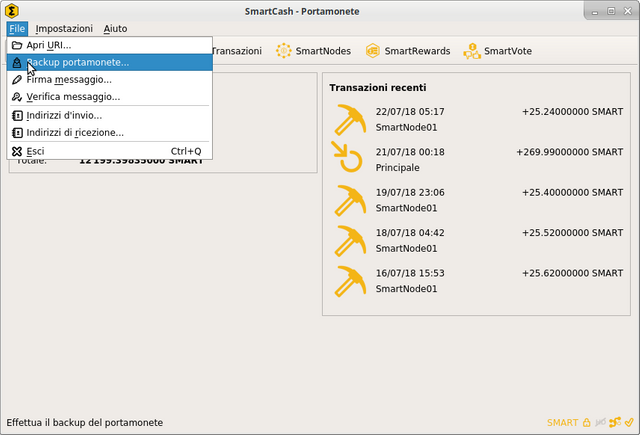The height and width of the screenshot is (435, 640).
Task: Switch to the SmartNodes tab
Action: click(x=313, y=51)
